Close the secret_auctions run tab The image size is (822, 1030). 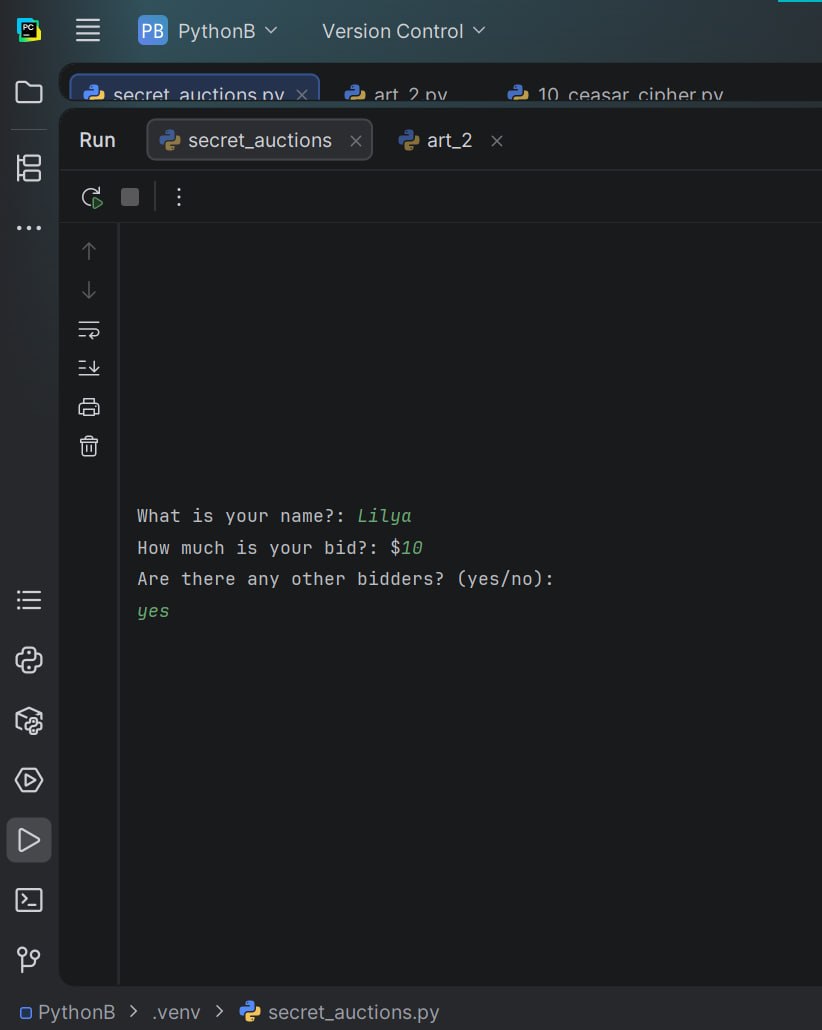click(356, 141)
